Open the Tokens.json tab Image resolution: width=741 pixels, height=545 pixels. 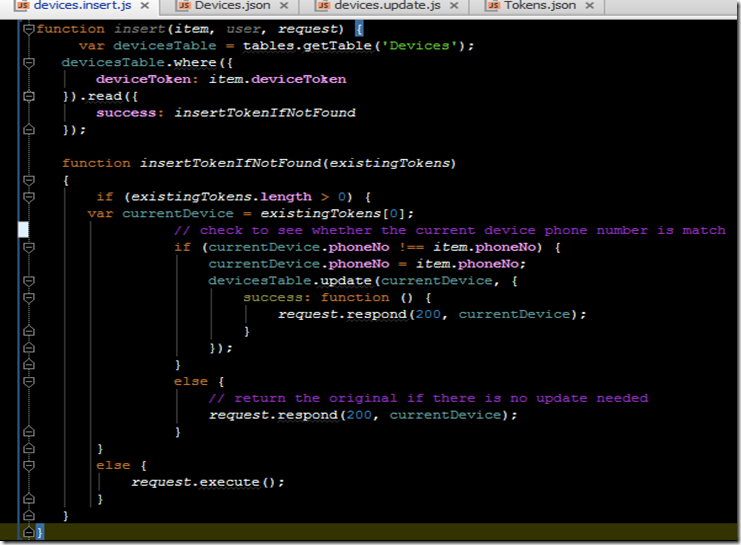[x=540, y=6]
